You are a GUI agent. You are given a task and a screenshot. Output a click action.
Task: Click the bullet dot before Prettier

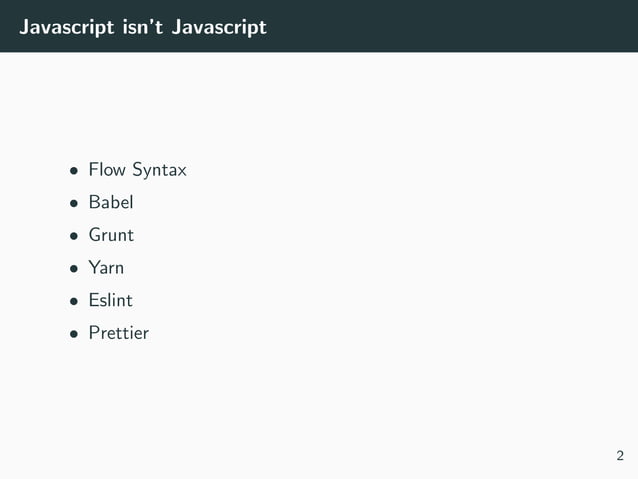pos(74,333)
